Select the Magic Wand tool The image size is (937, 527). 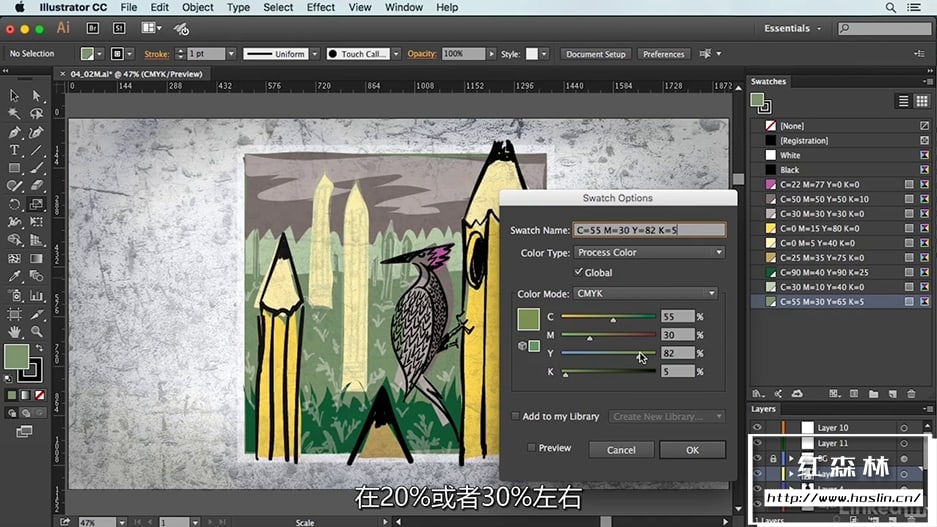point(14,114)
